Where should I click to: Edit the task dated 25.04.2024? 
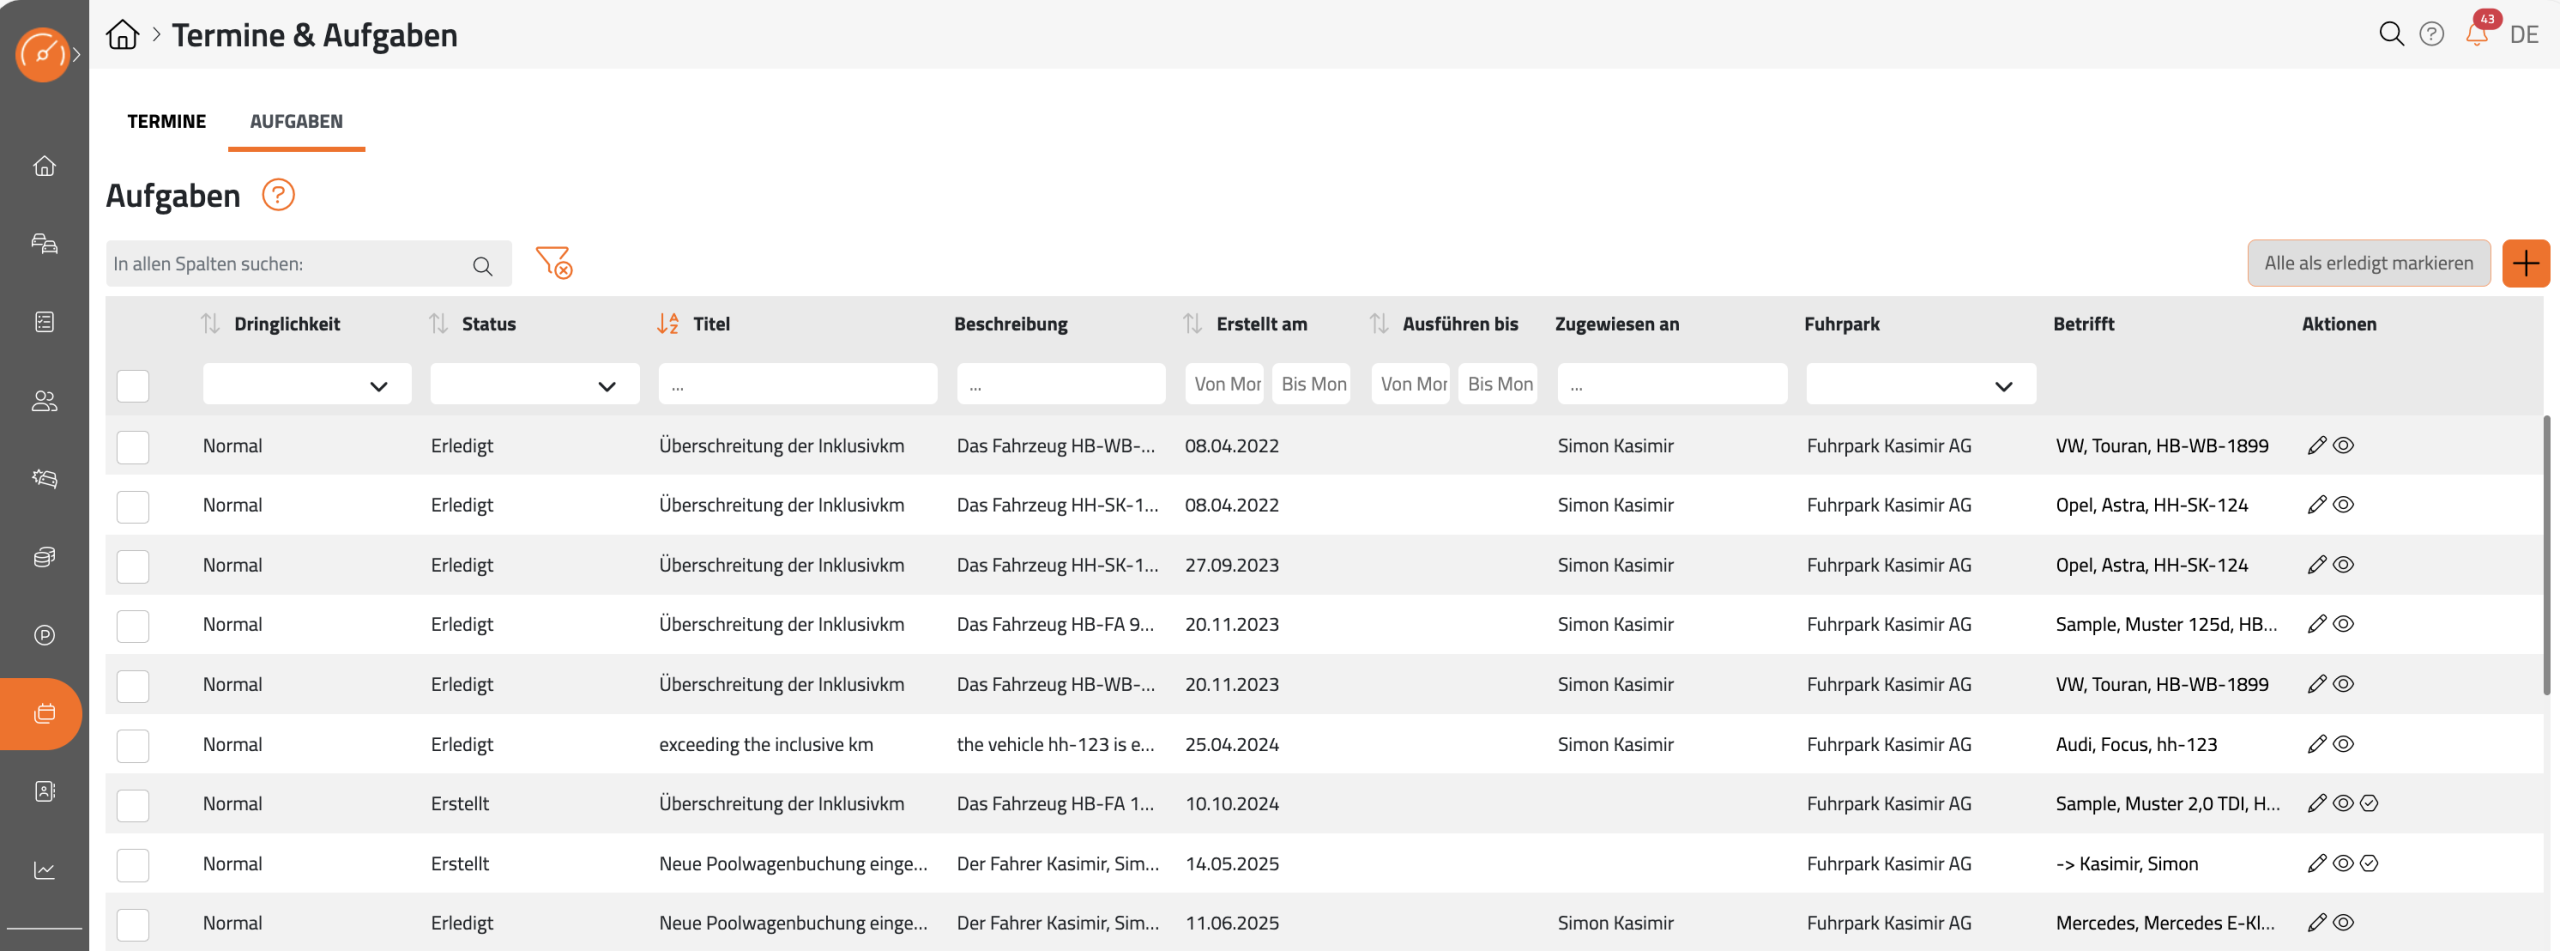tap(2316, 744)
